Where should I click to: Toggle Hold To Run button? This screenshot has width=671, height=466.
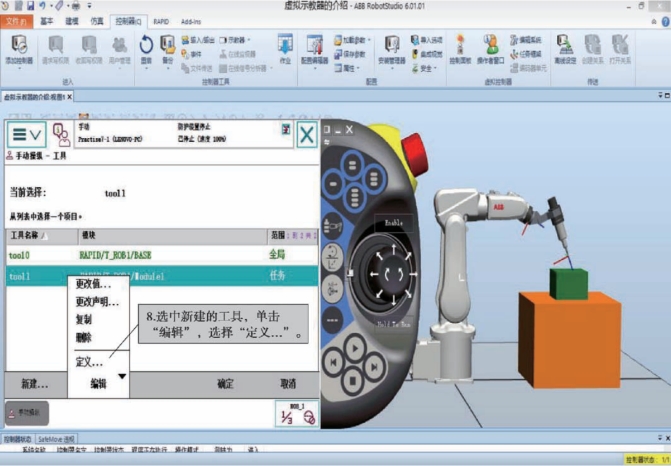(394, 324)
